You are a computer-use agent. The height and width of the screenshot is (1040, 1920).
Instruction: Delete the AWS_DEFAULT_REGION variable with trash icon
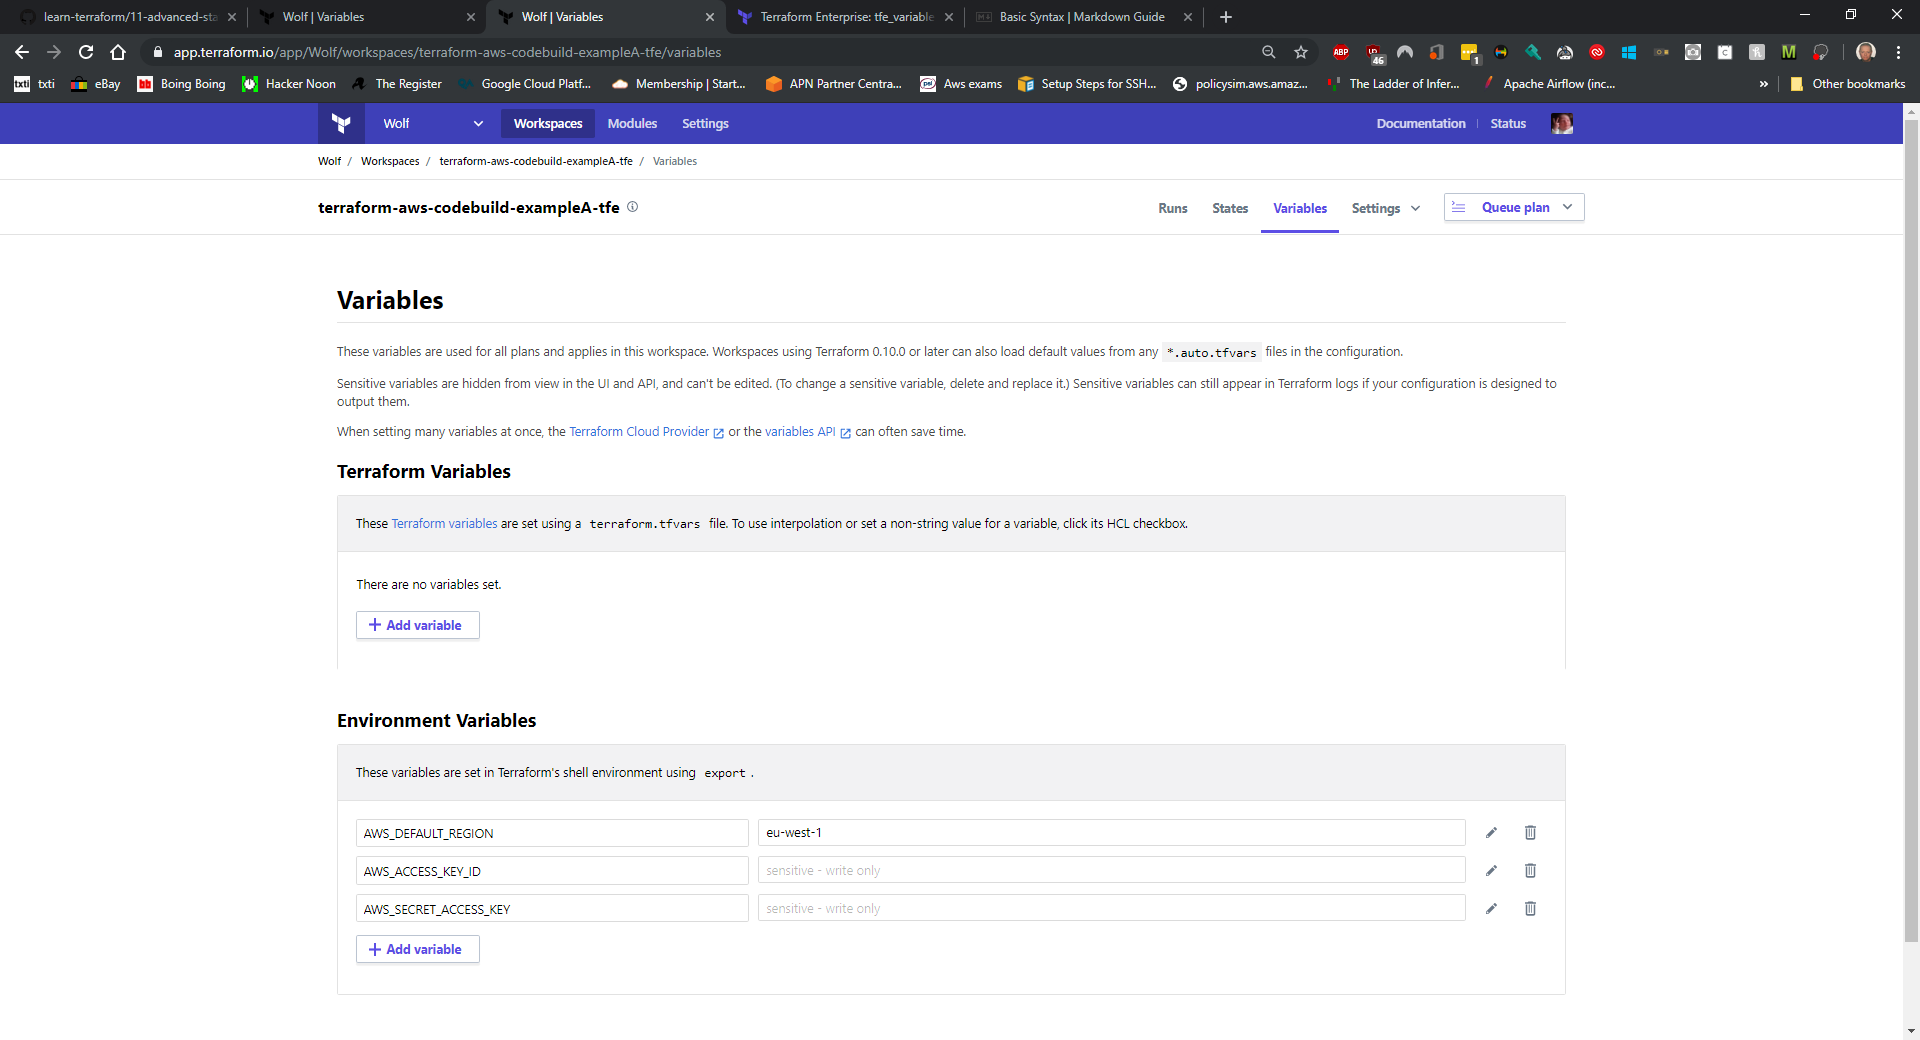pyautogui.click(x=1530, y=832)
